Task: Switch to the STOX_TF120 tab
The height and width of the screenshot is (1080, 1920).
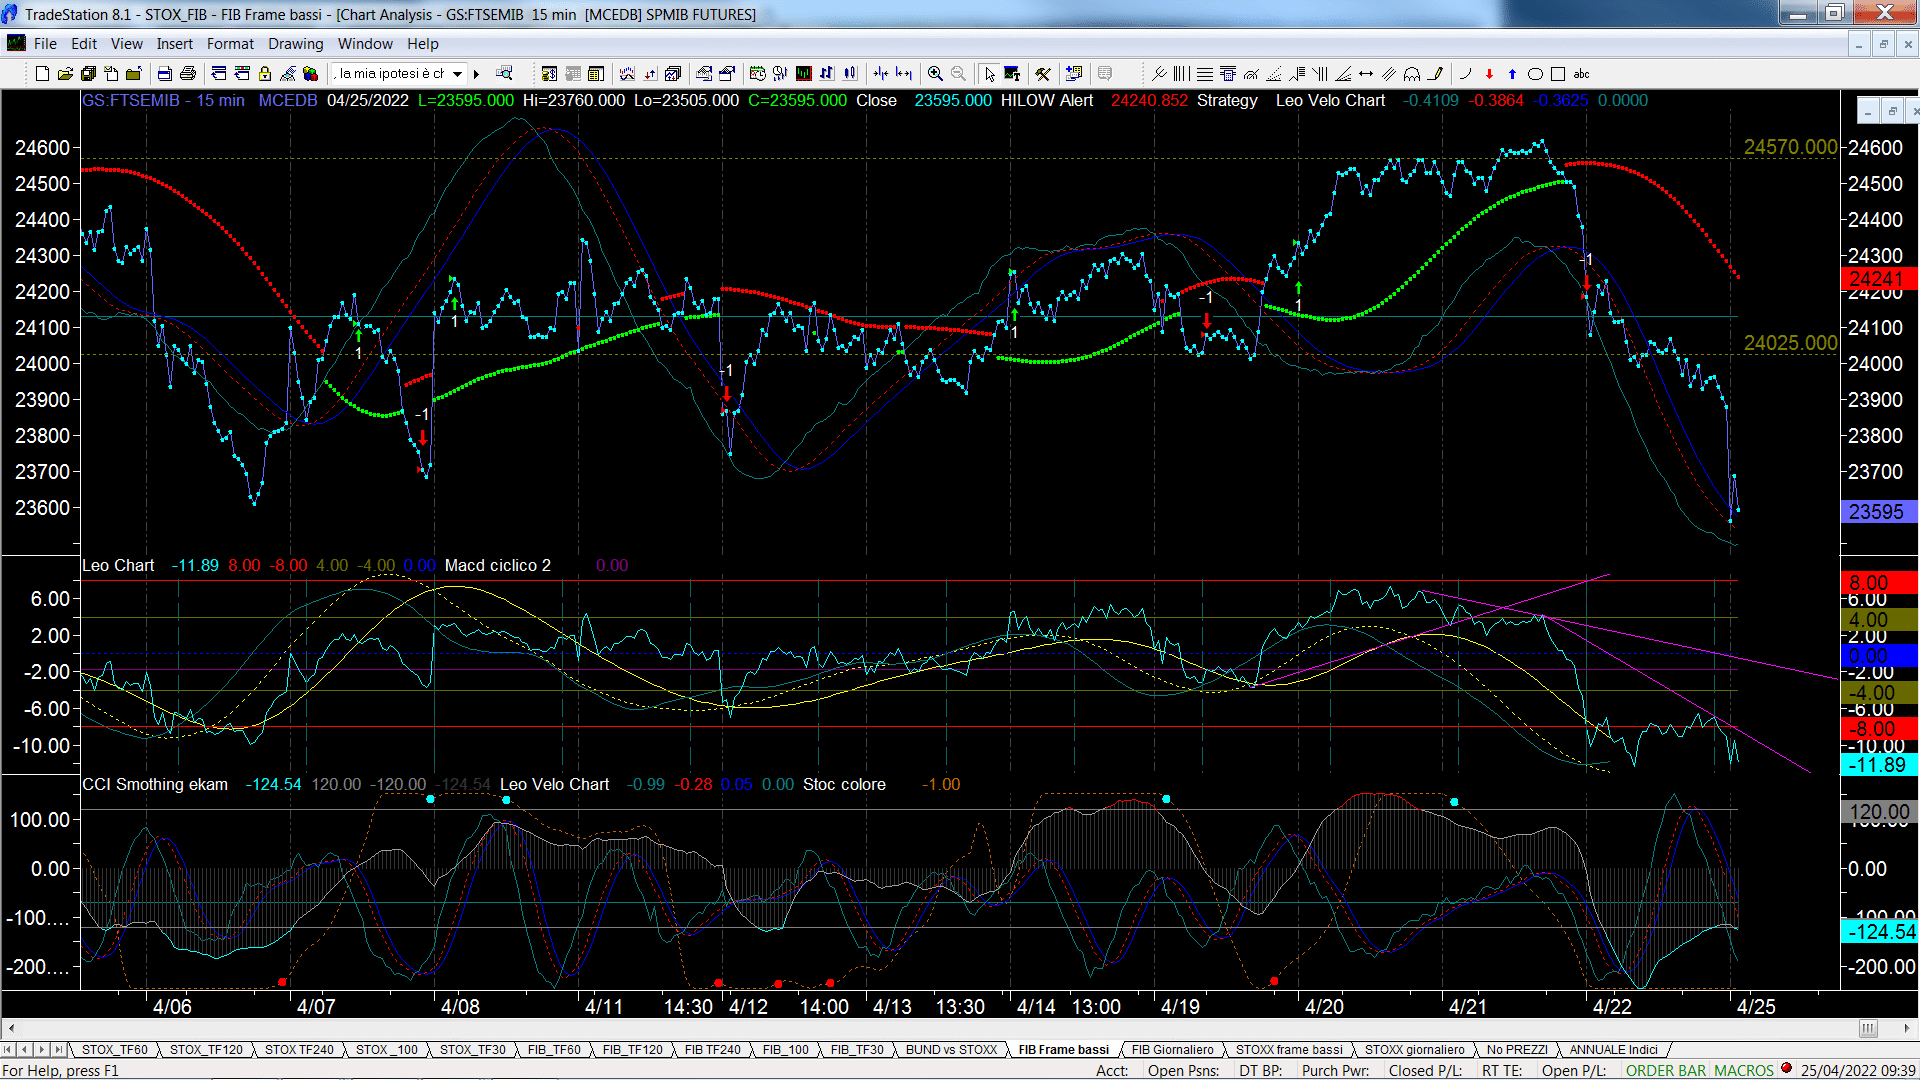Action: coord(206,1050)
